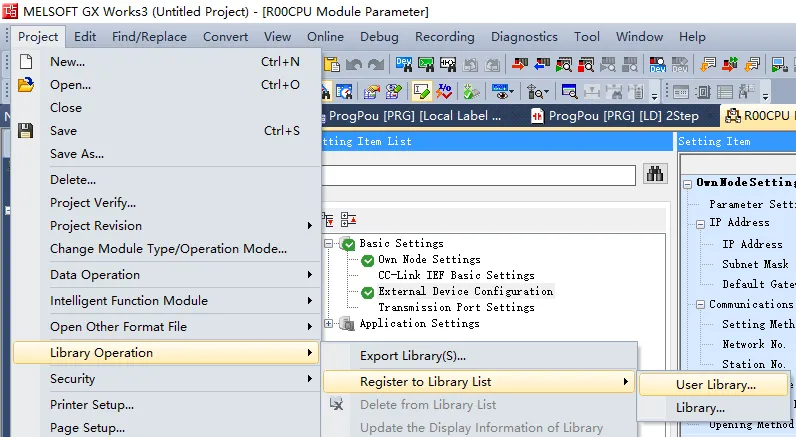796x437 pixels.
Task: Click the expand-all tree icon above settings list
Action: (x=330, y=219)
